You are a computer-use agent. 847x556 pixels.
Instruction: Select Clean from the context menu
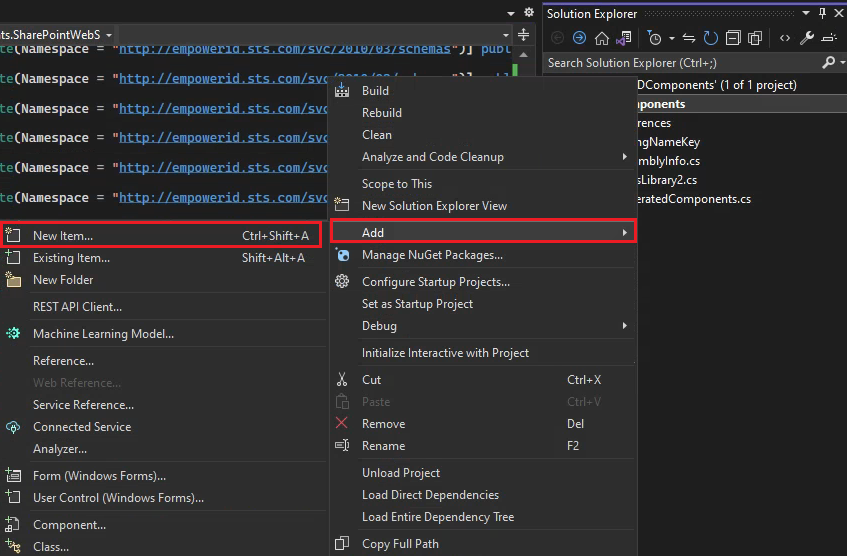point(483,135)
